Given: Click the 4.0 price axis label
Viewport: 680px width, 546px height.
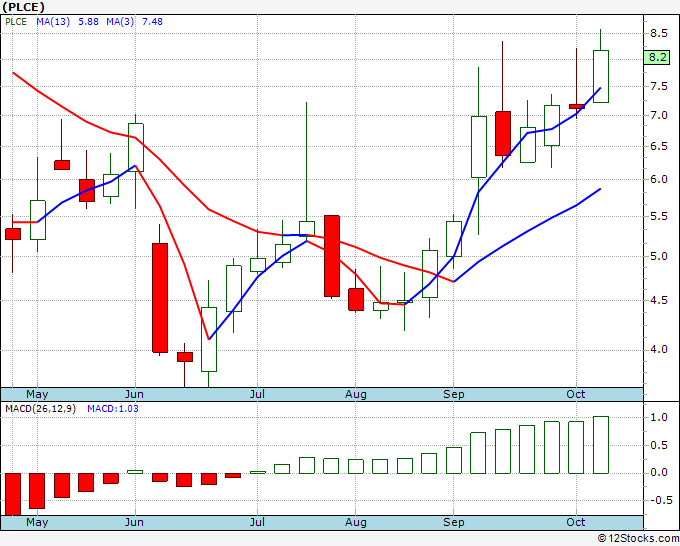Looking at the screenshot, I should pyautogui.click(x=658, y=350).
